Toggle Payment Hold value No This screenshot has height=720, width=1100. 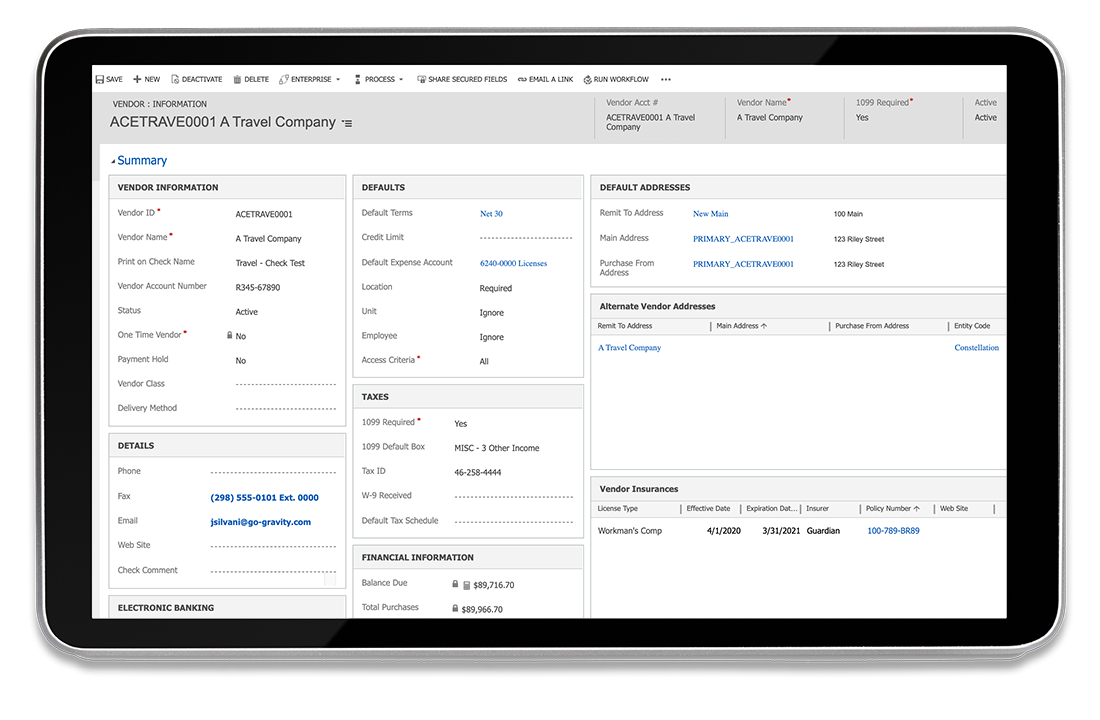tap(241, 361)
